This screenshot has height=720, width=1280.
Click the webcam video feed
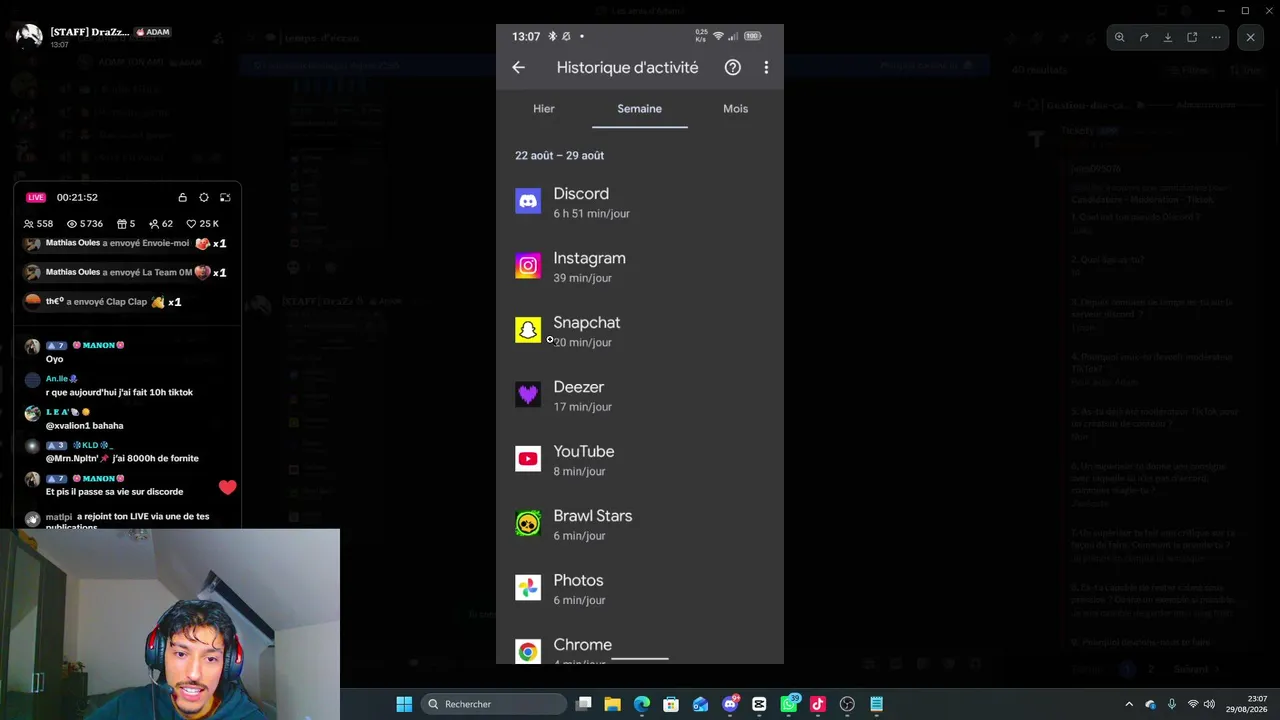[170, 624]
